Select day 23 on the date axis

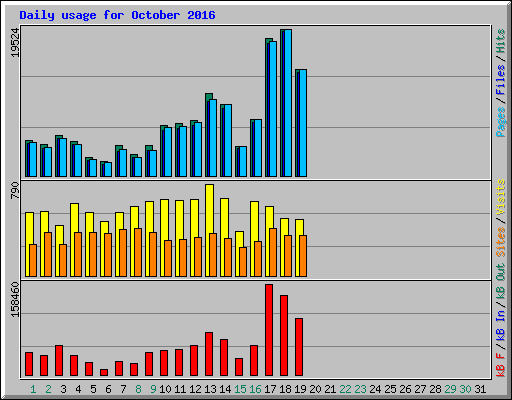(360, 389)
